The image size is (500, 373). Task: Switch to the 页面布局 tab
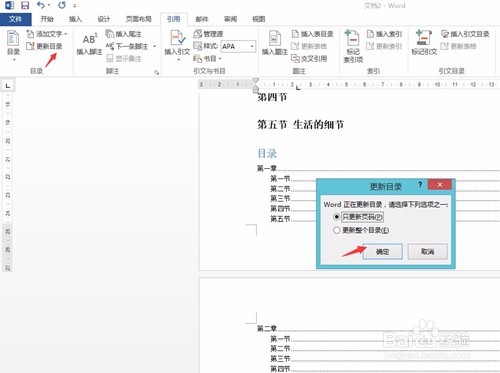pos(138,19)
